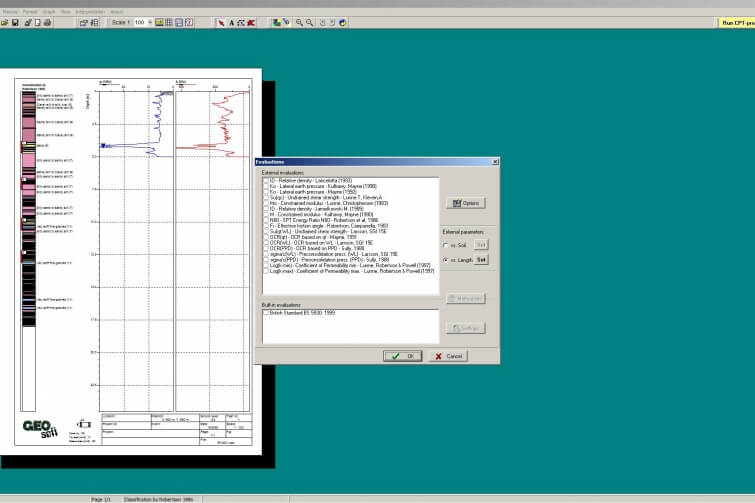Click the Run CPT-pro button
The width and height of the screenshot is (755, 503).
(x=735, y=22)
